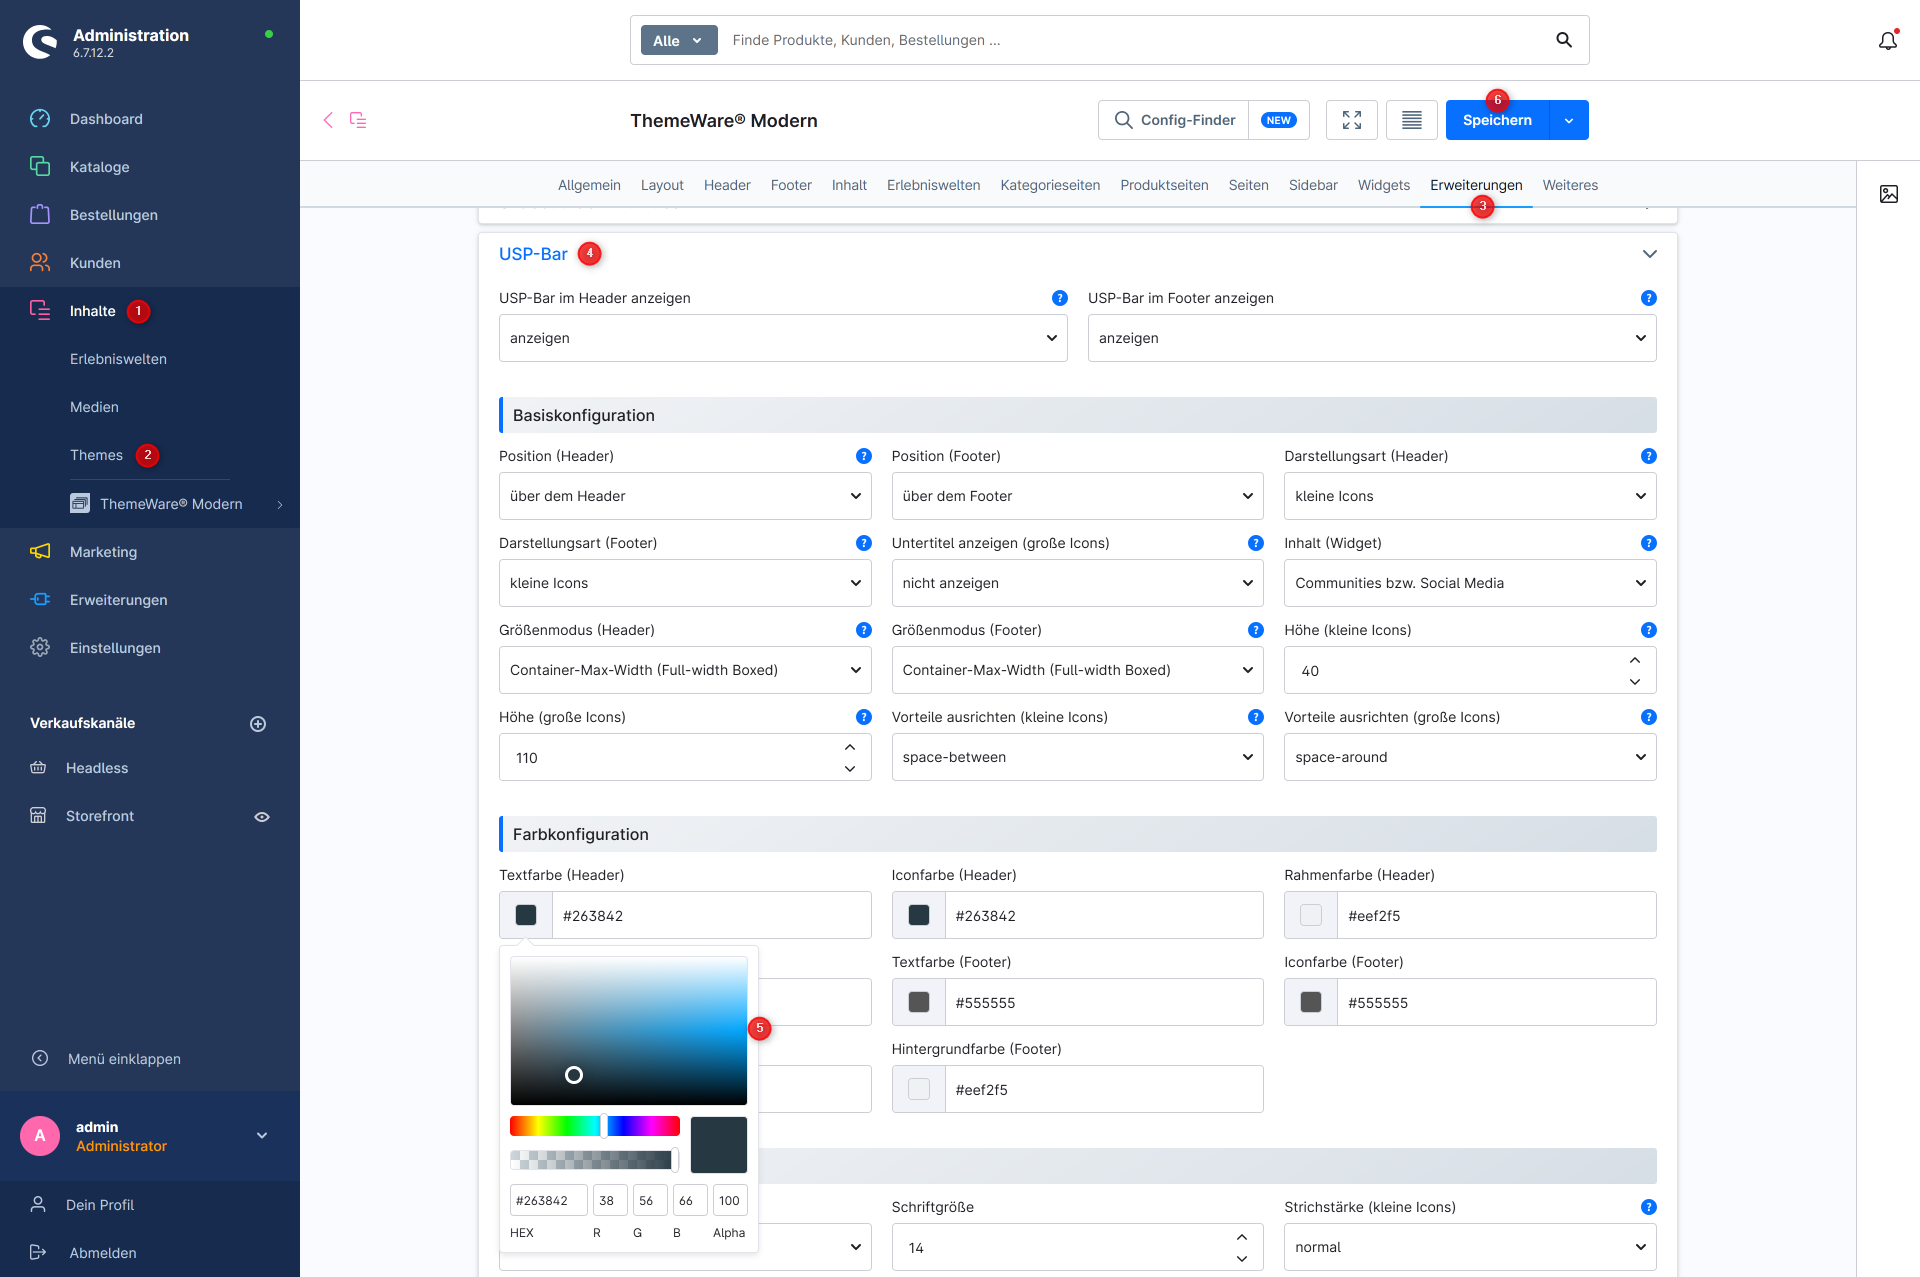The width and height of the screenshot is (1920, 1277).
Task: Open Erlebniswelten in the sidebar
Action: pos(118,359)
